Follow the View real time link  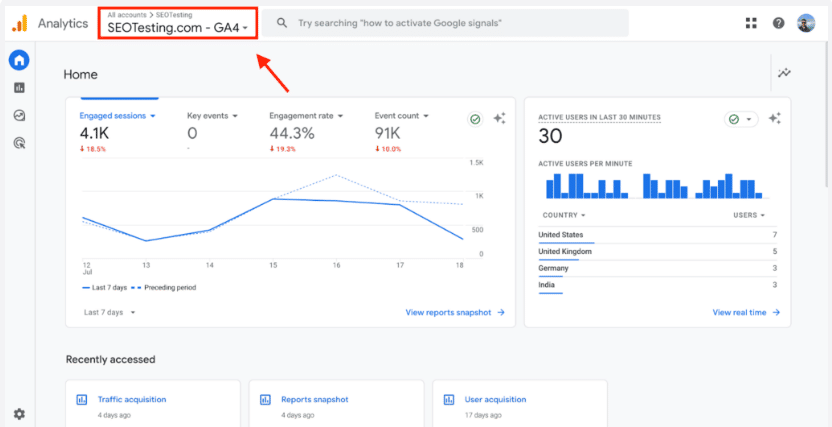tap(746, 312)
